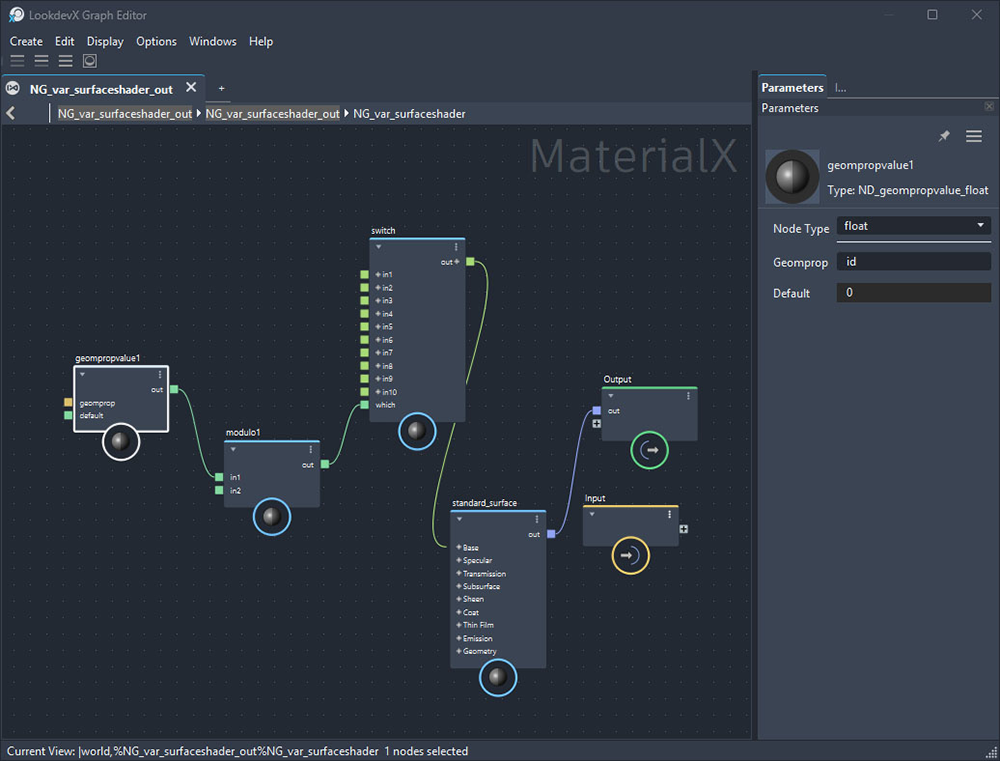Image resolution: width=1000 pixels, height=761 pixels.
Task: Open the Display menu
Action: click(x=105, y=41)
